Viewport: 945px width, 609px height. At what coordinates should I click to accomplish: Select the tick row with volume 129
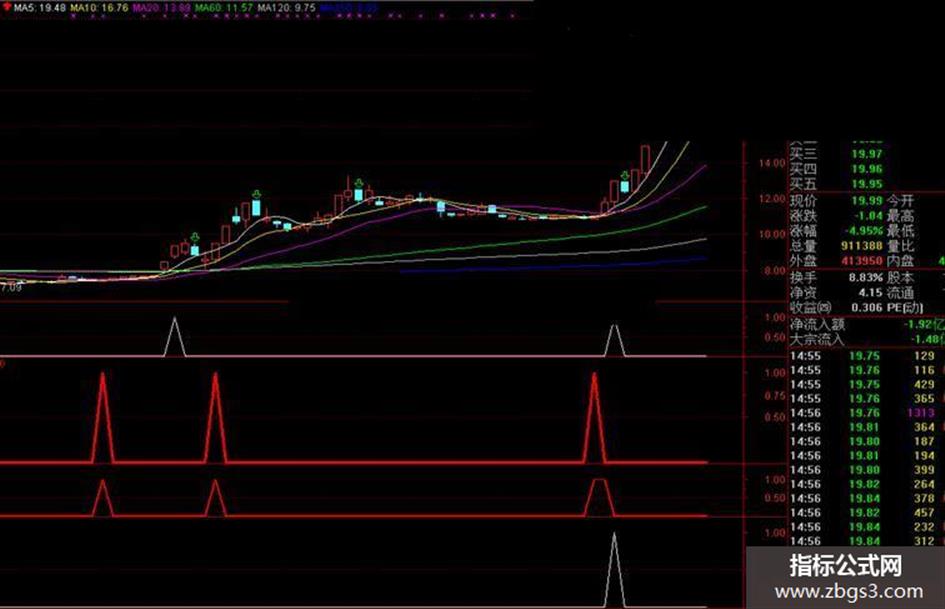pyautogui.click(x=867, y=356)
